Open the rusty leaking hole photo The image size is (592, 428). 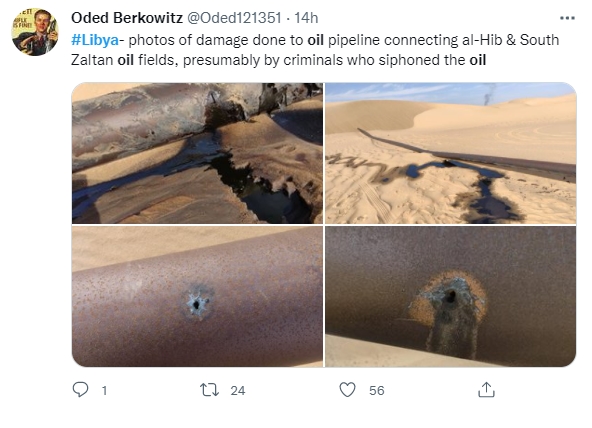pyautogui.click(x=450, y=297)
